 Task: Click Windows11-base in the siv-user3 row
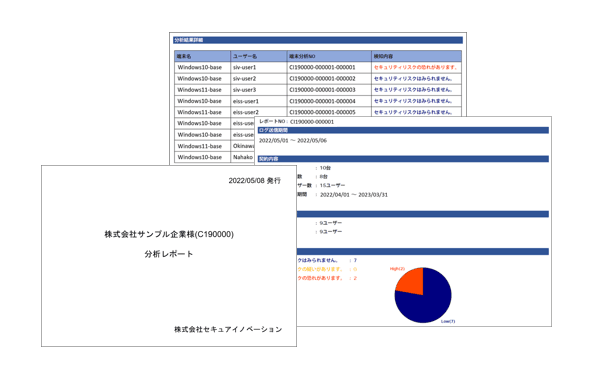click(x=200, y=90)
